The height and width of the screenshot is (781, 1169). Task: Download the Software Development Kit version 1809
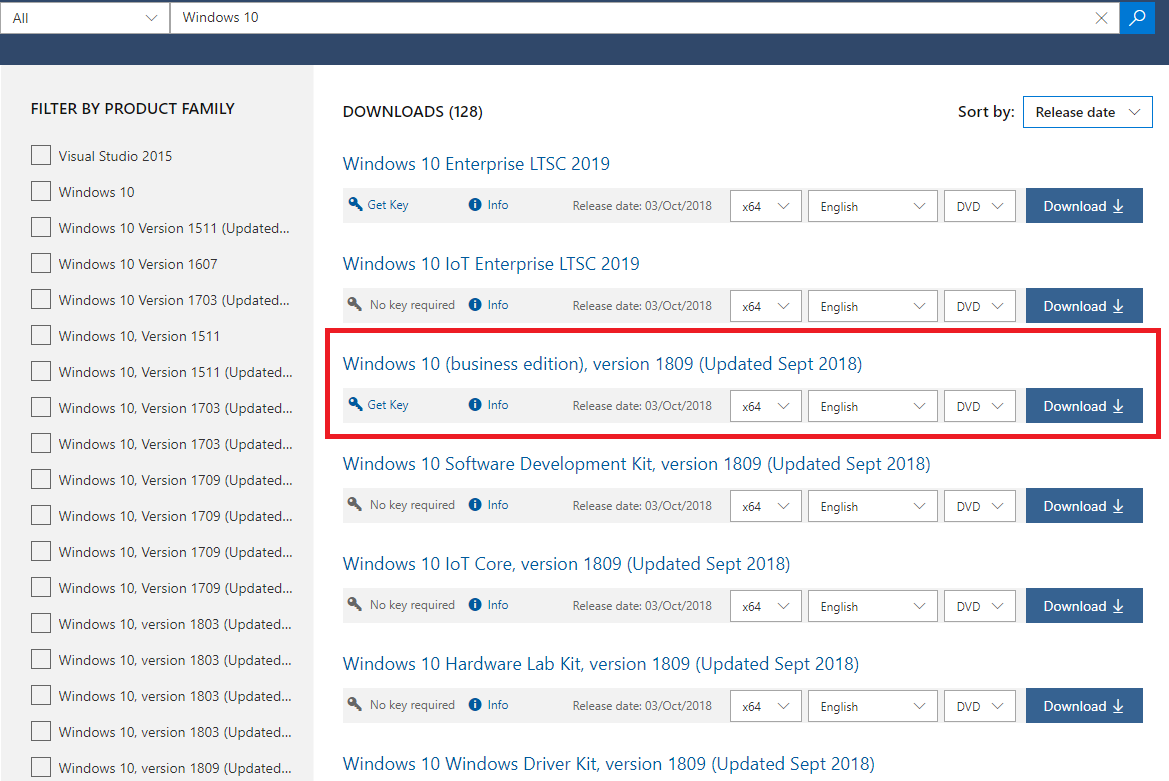pos(1084,505)
